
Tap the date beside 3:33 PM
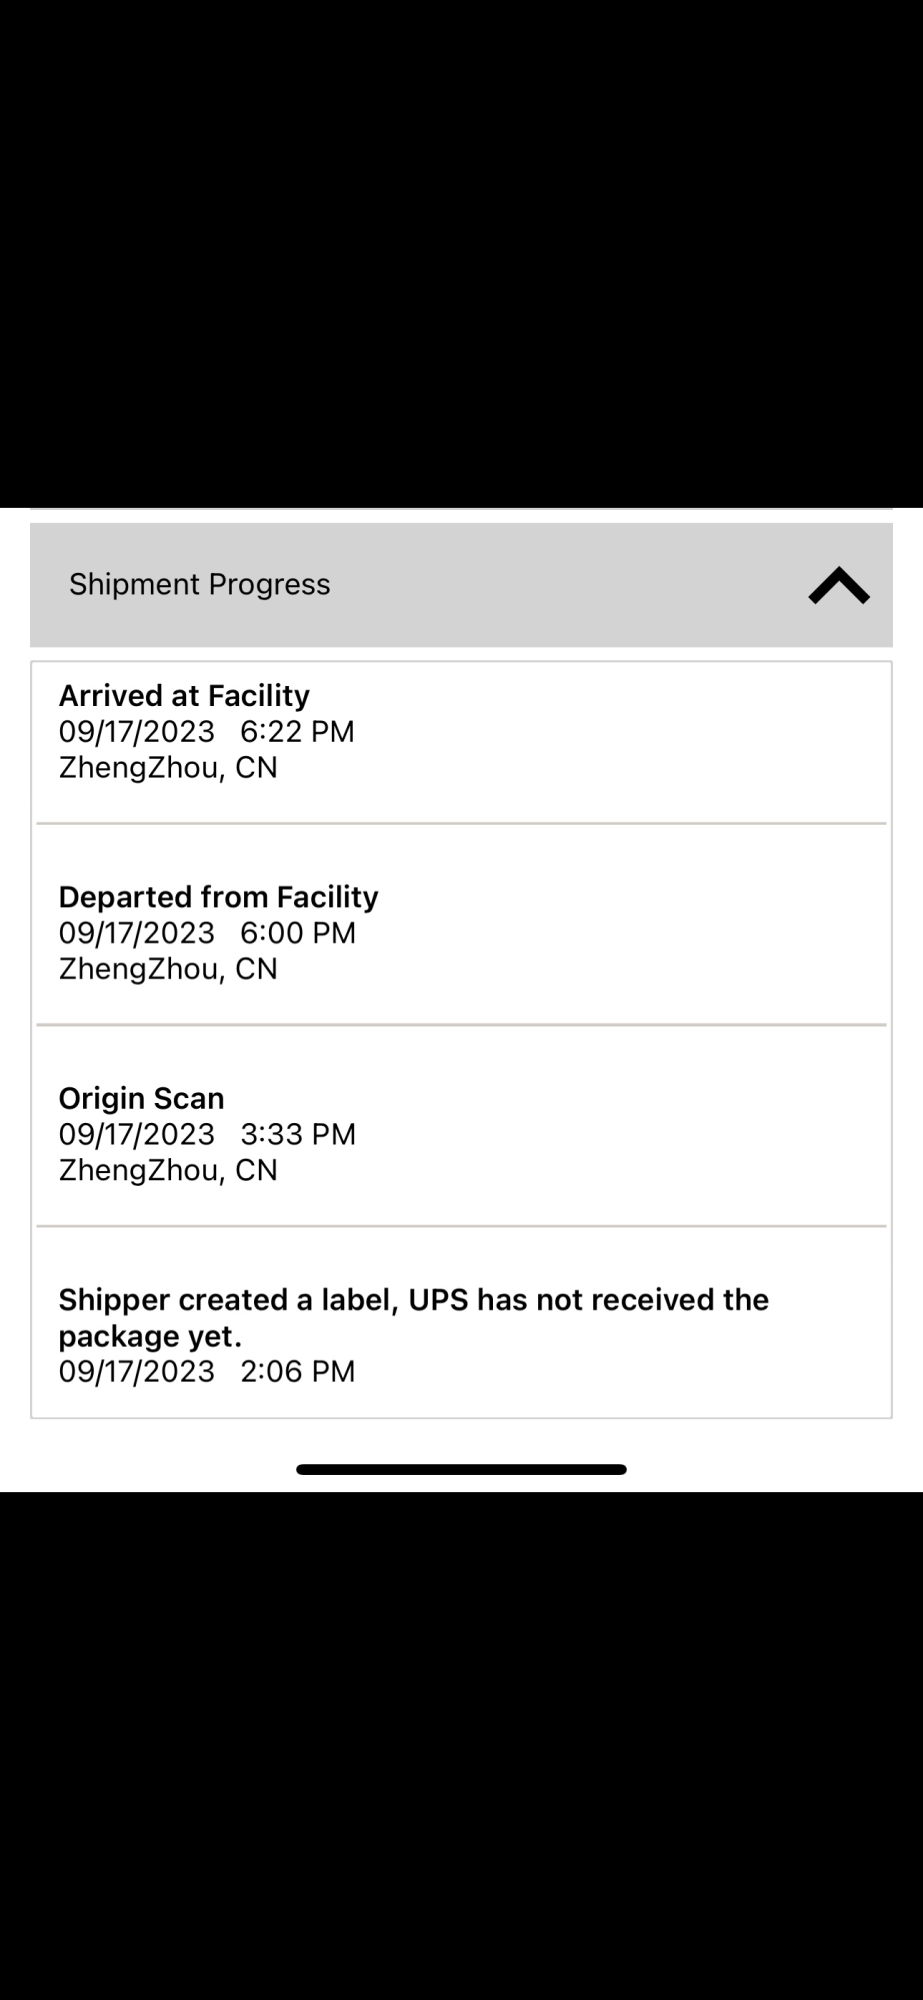tap(137, 1135)
